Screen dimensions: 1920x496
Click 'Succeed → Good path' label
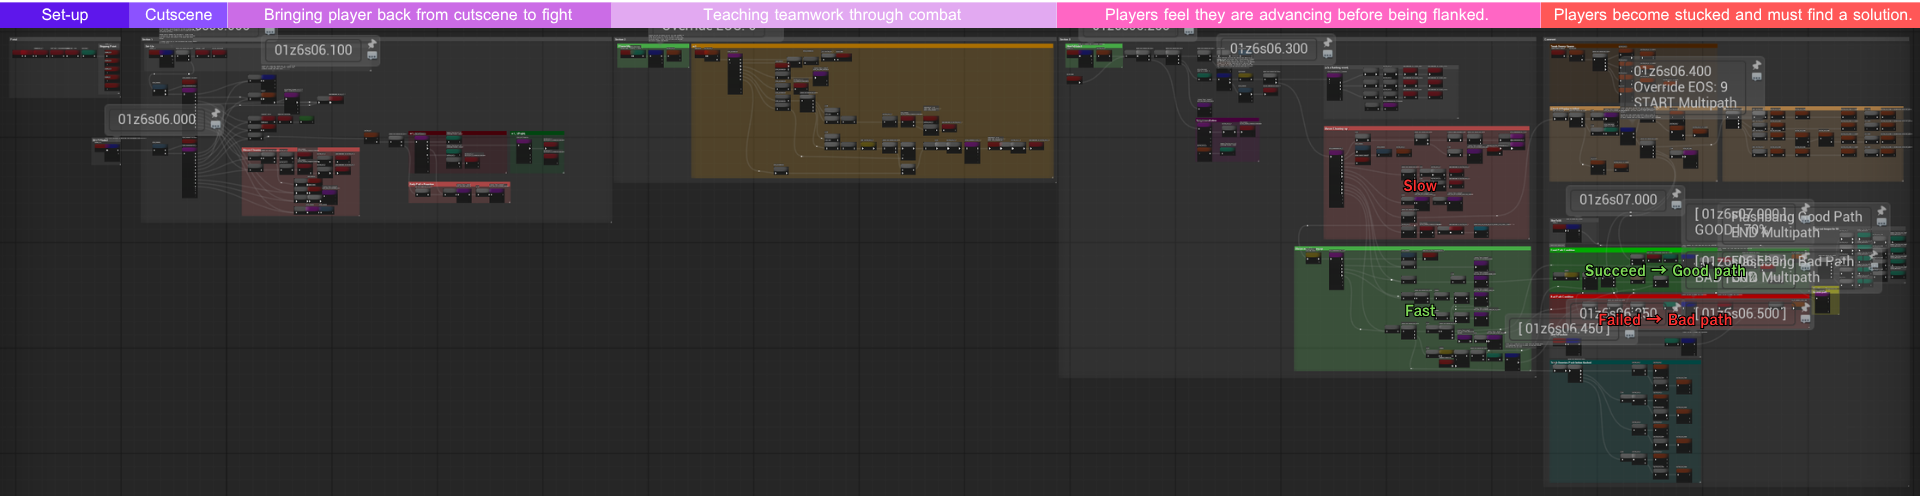coord(1665,271)
